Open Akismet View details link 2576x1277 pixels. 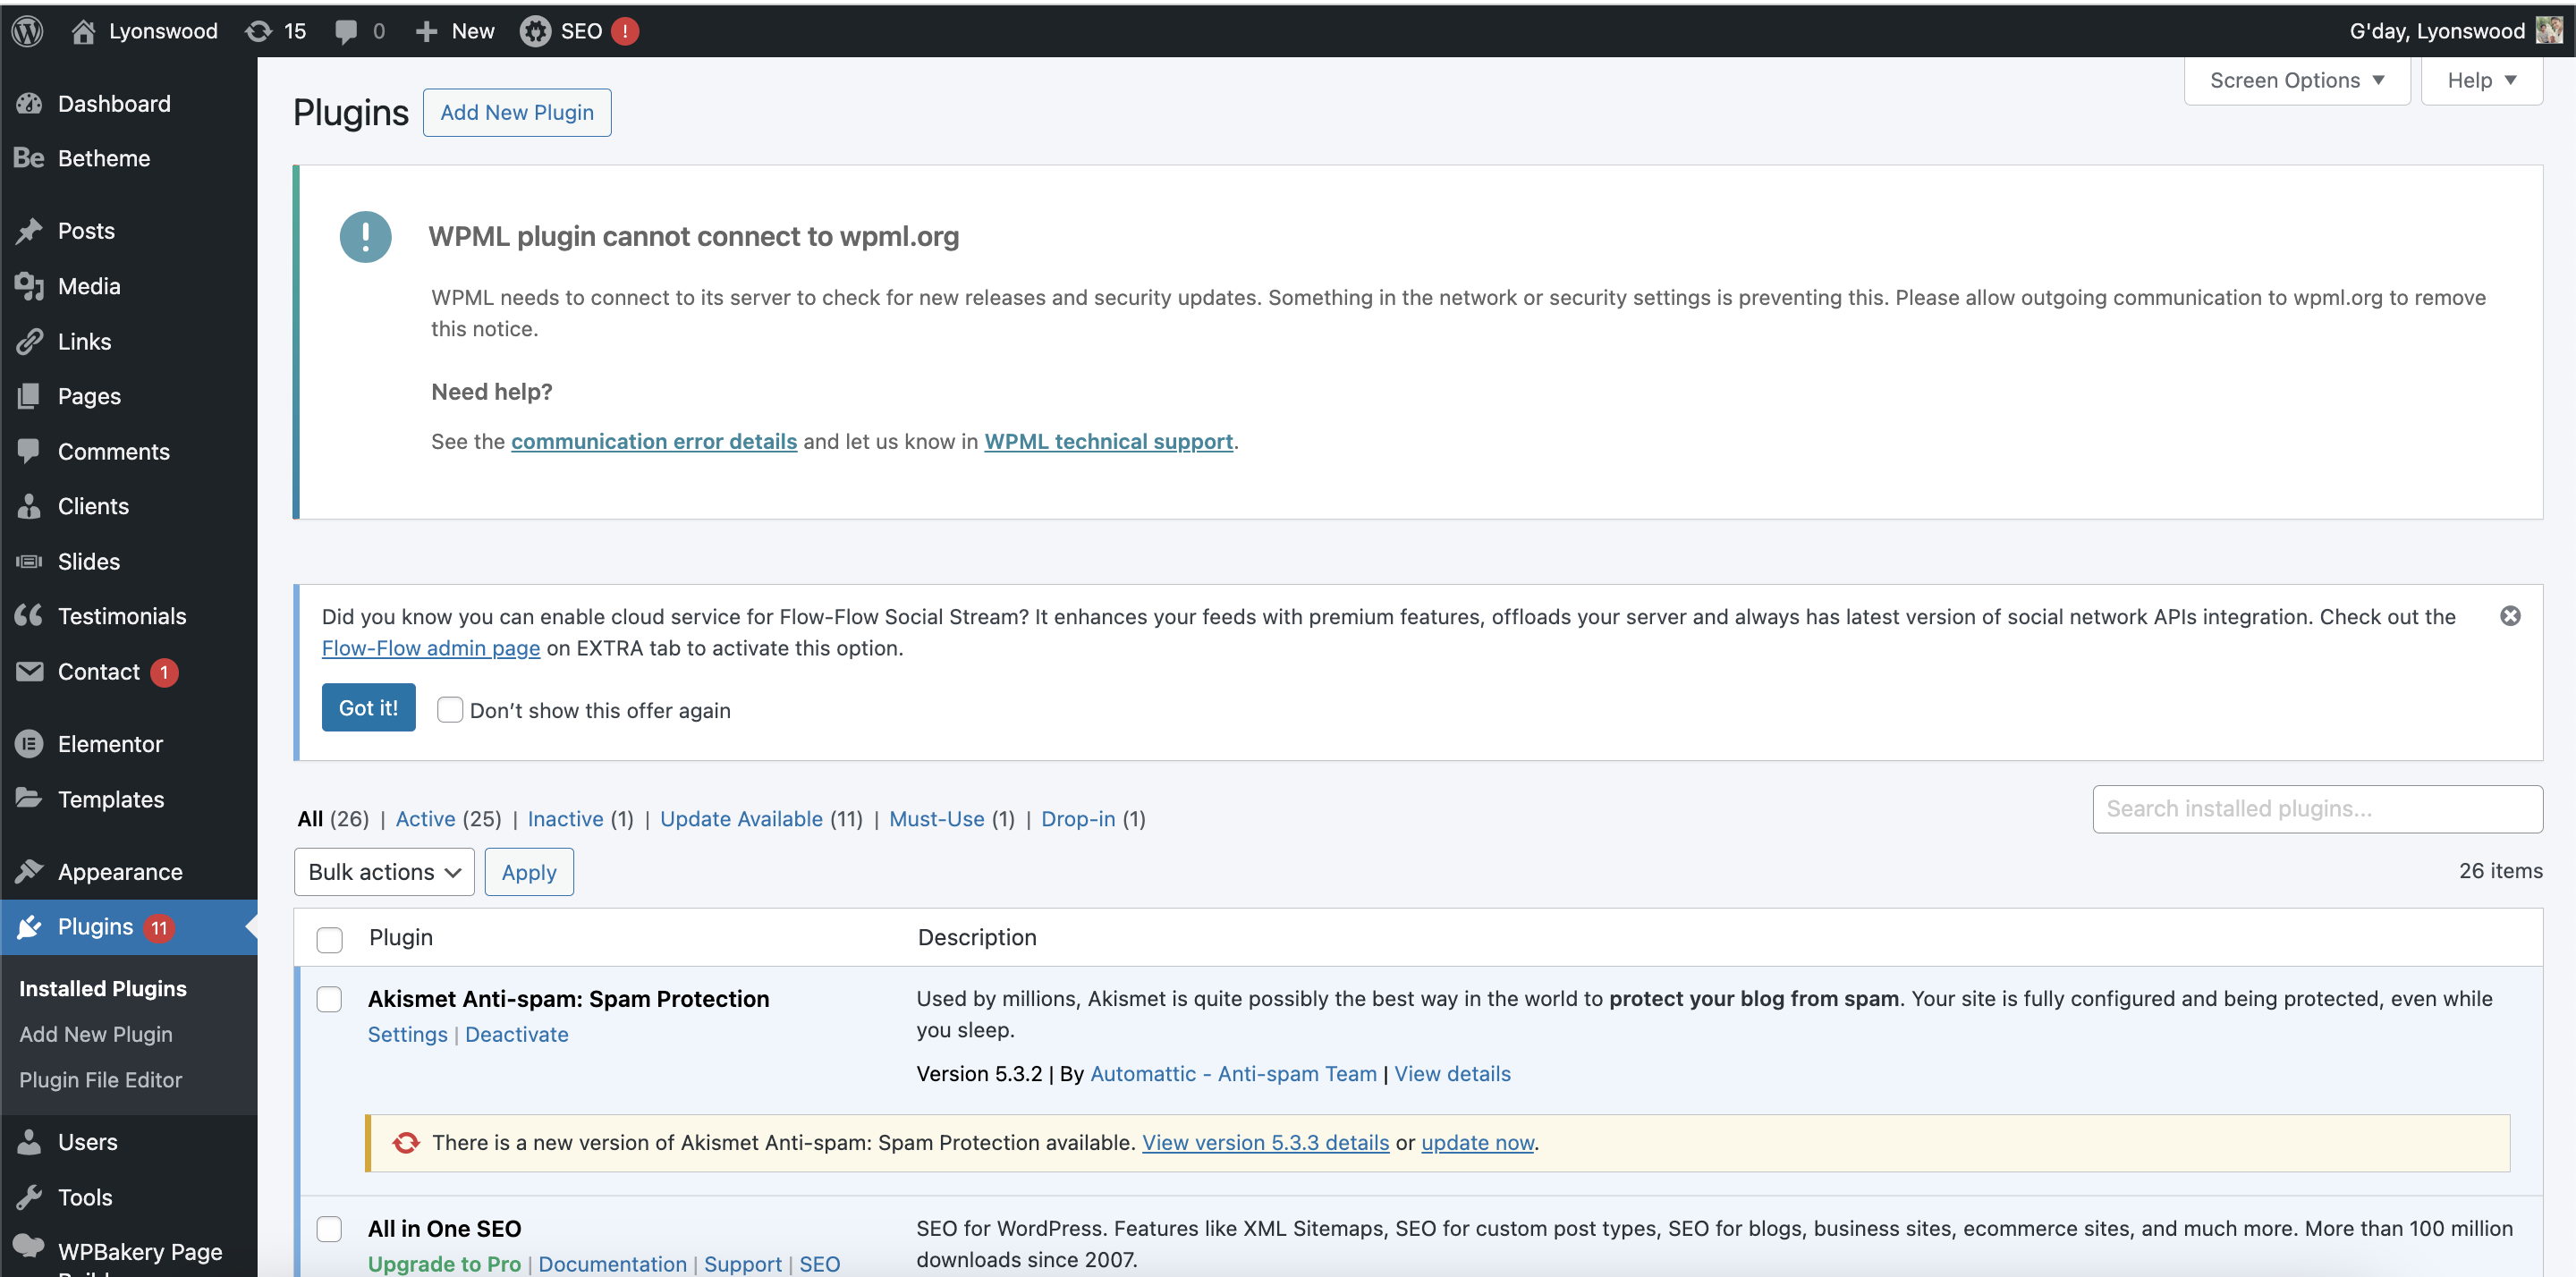point(1453,1073)
